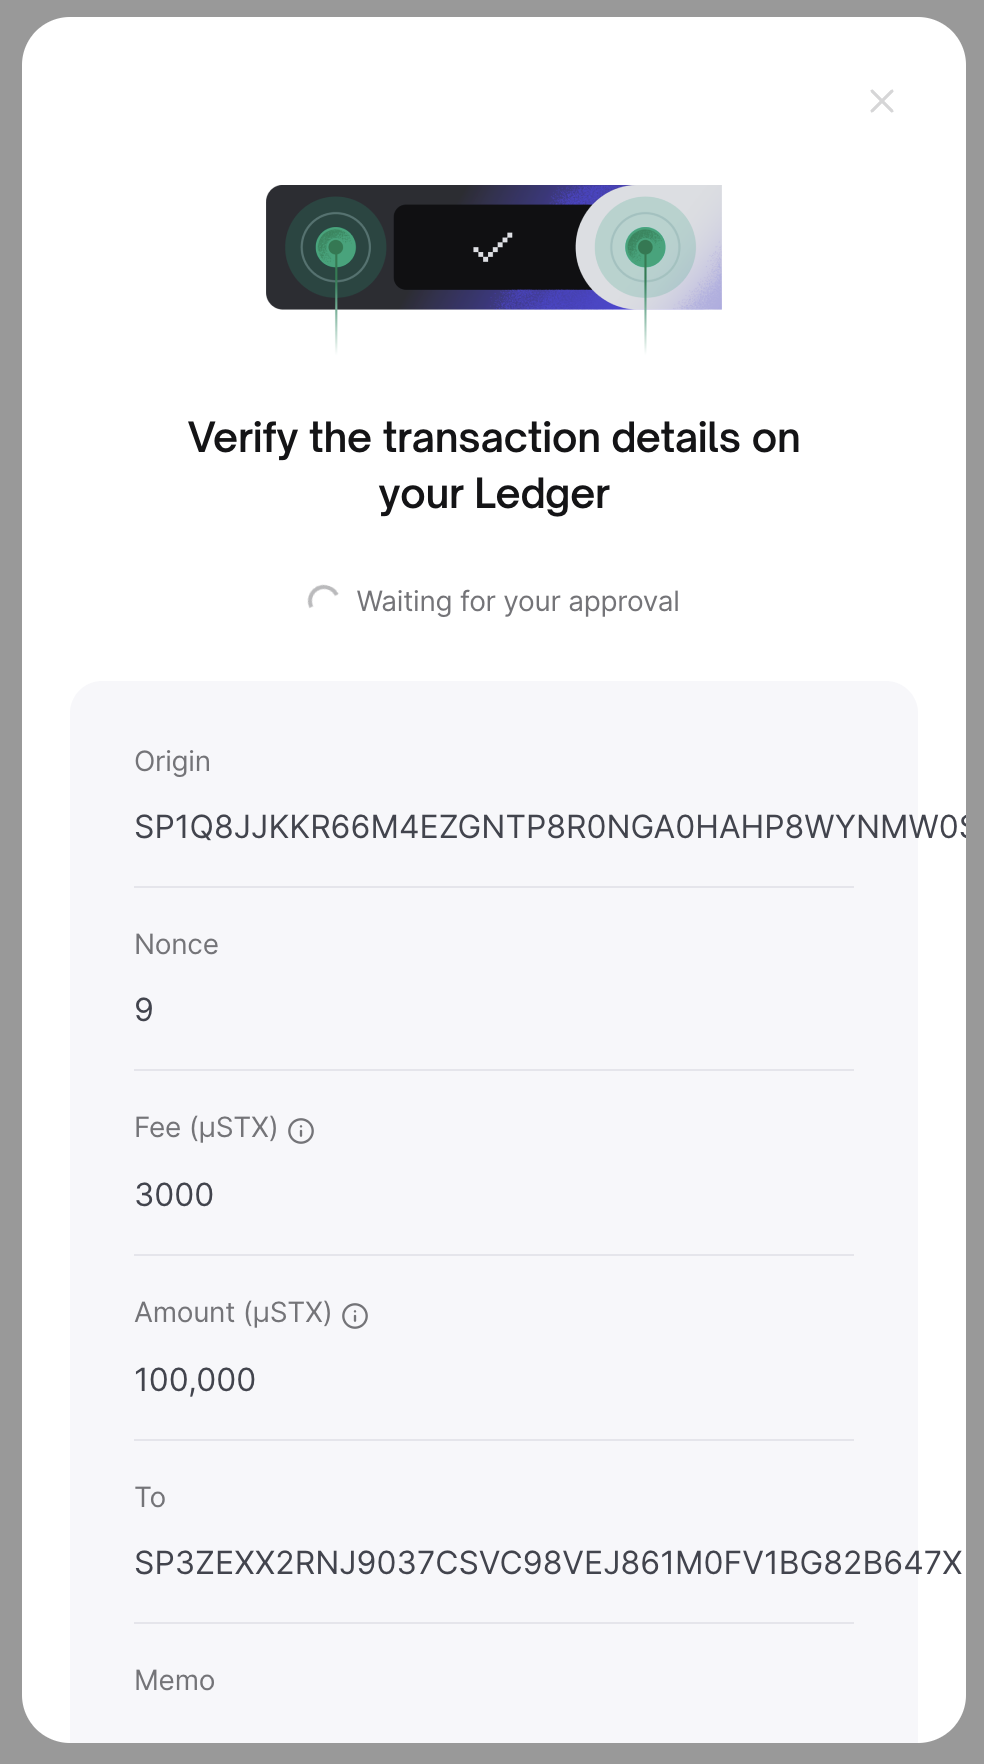This screenshot has height=1764, width=984.
Task: Click the To field label
Action: click(x=149, y=1497)
